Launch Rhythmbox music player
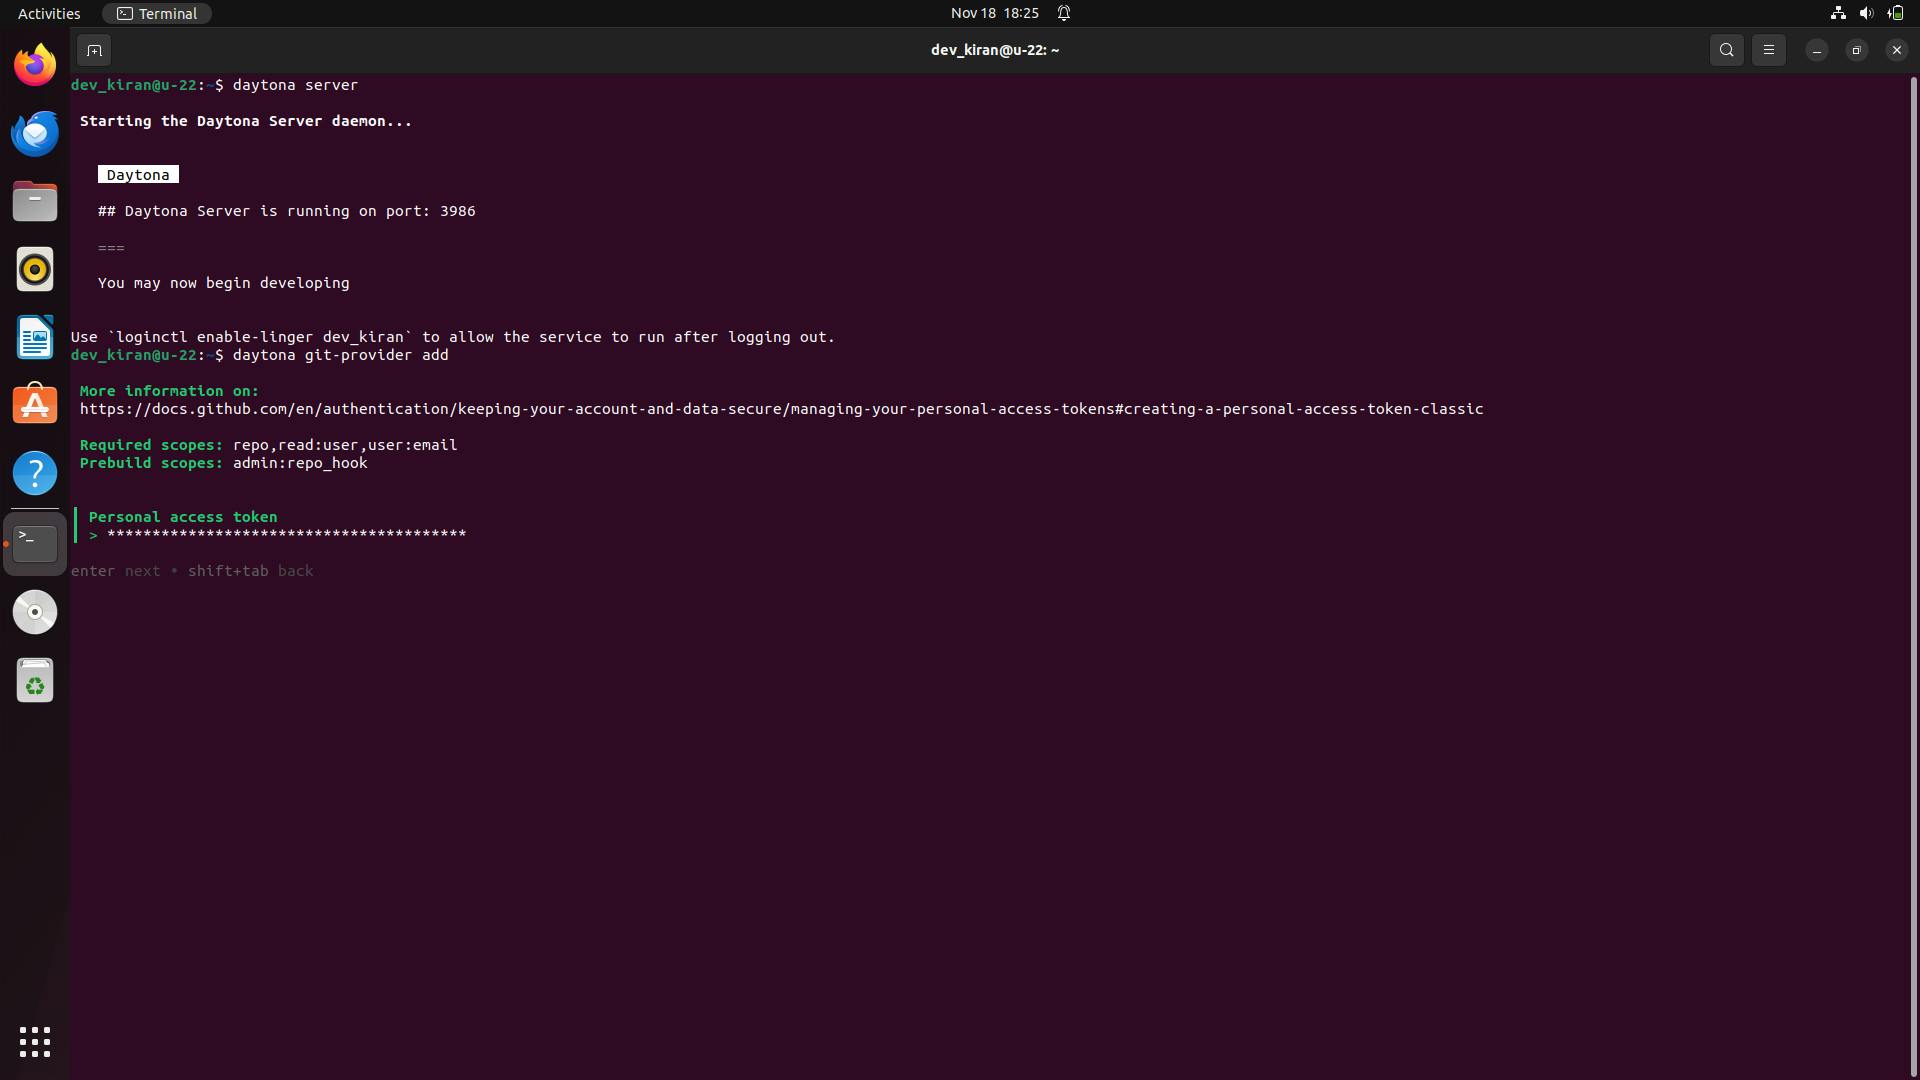Viewport: 1920px width, 1080px height. tap(35, 269)
